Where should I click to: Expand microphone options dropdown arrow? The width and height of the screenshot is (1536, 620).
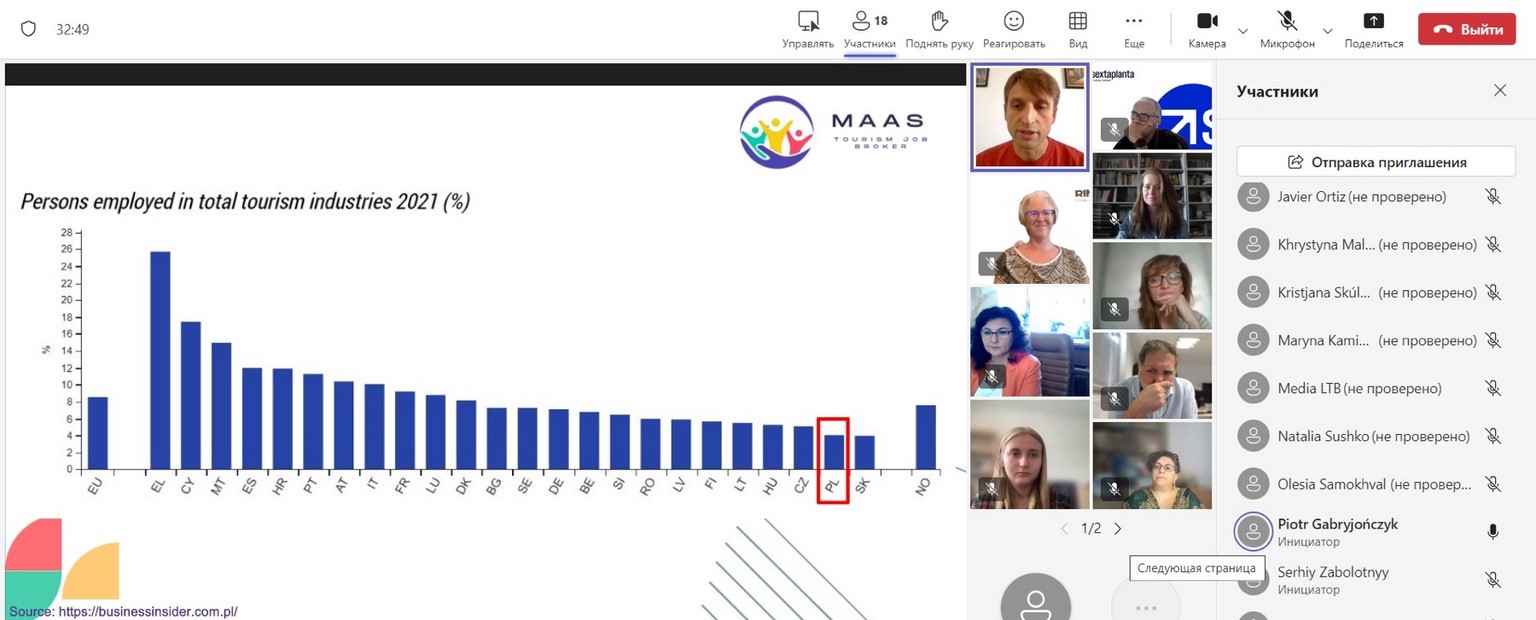click(x=1327, y=31)
